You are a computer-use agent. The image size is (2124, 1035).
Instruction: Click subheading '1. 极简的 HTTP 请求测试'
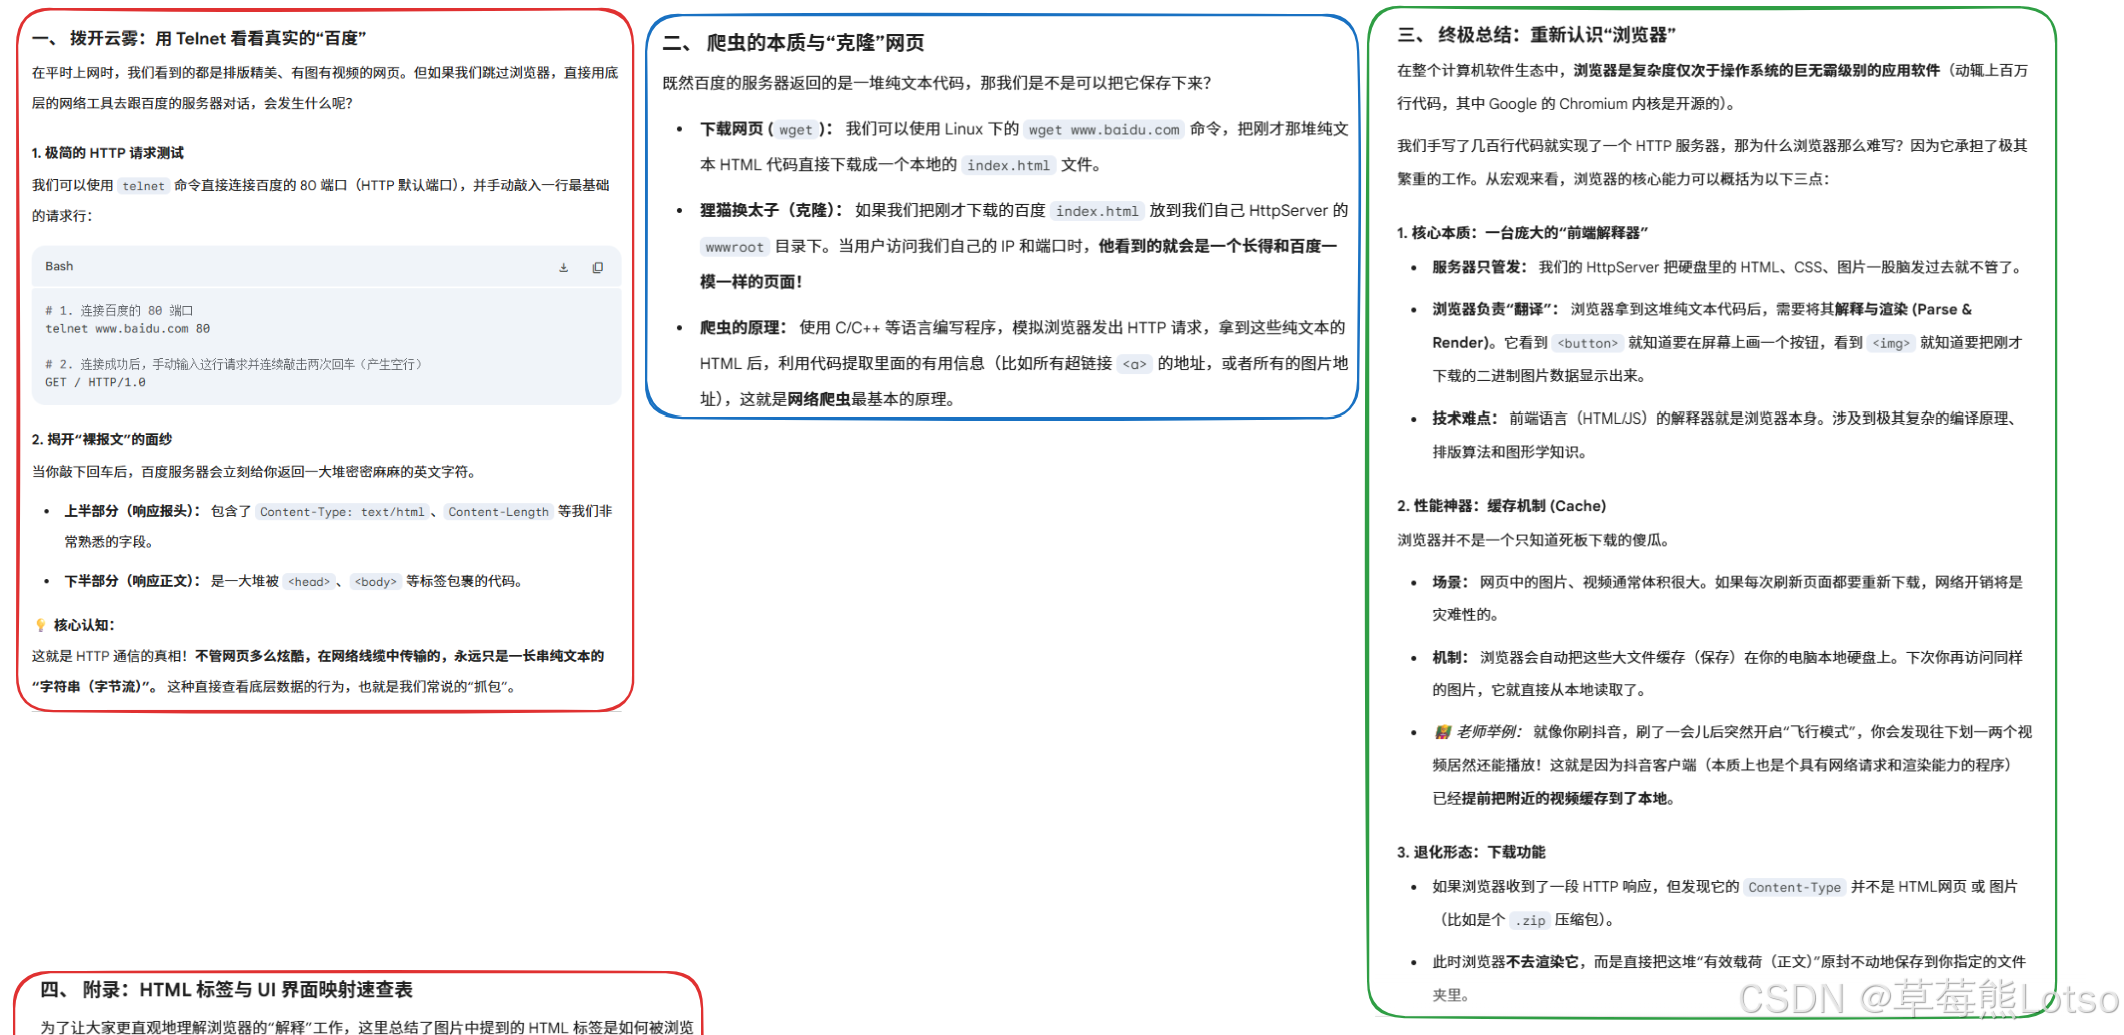click(x=108, y=153)
